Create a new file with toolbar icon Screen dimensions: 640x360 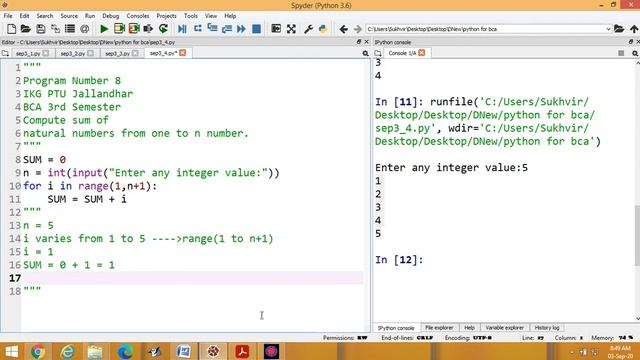tap(11, 29)
